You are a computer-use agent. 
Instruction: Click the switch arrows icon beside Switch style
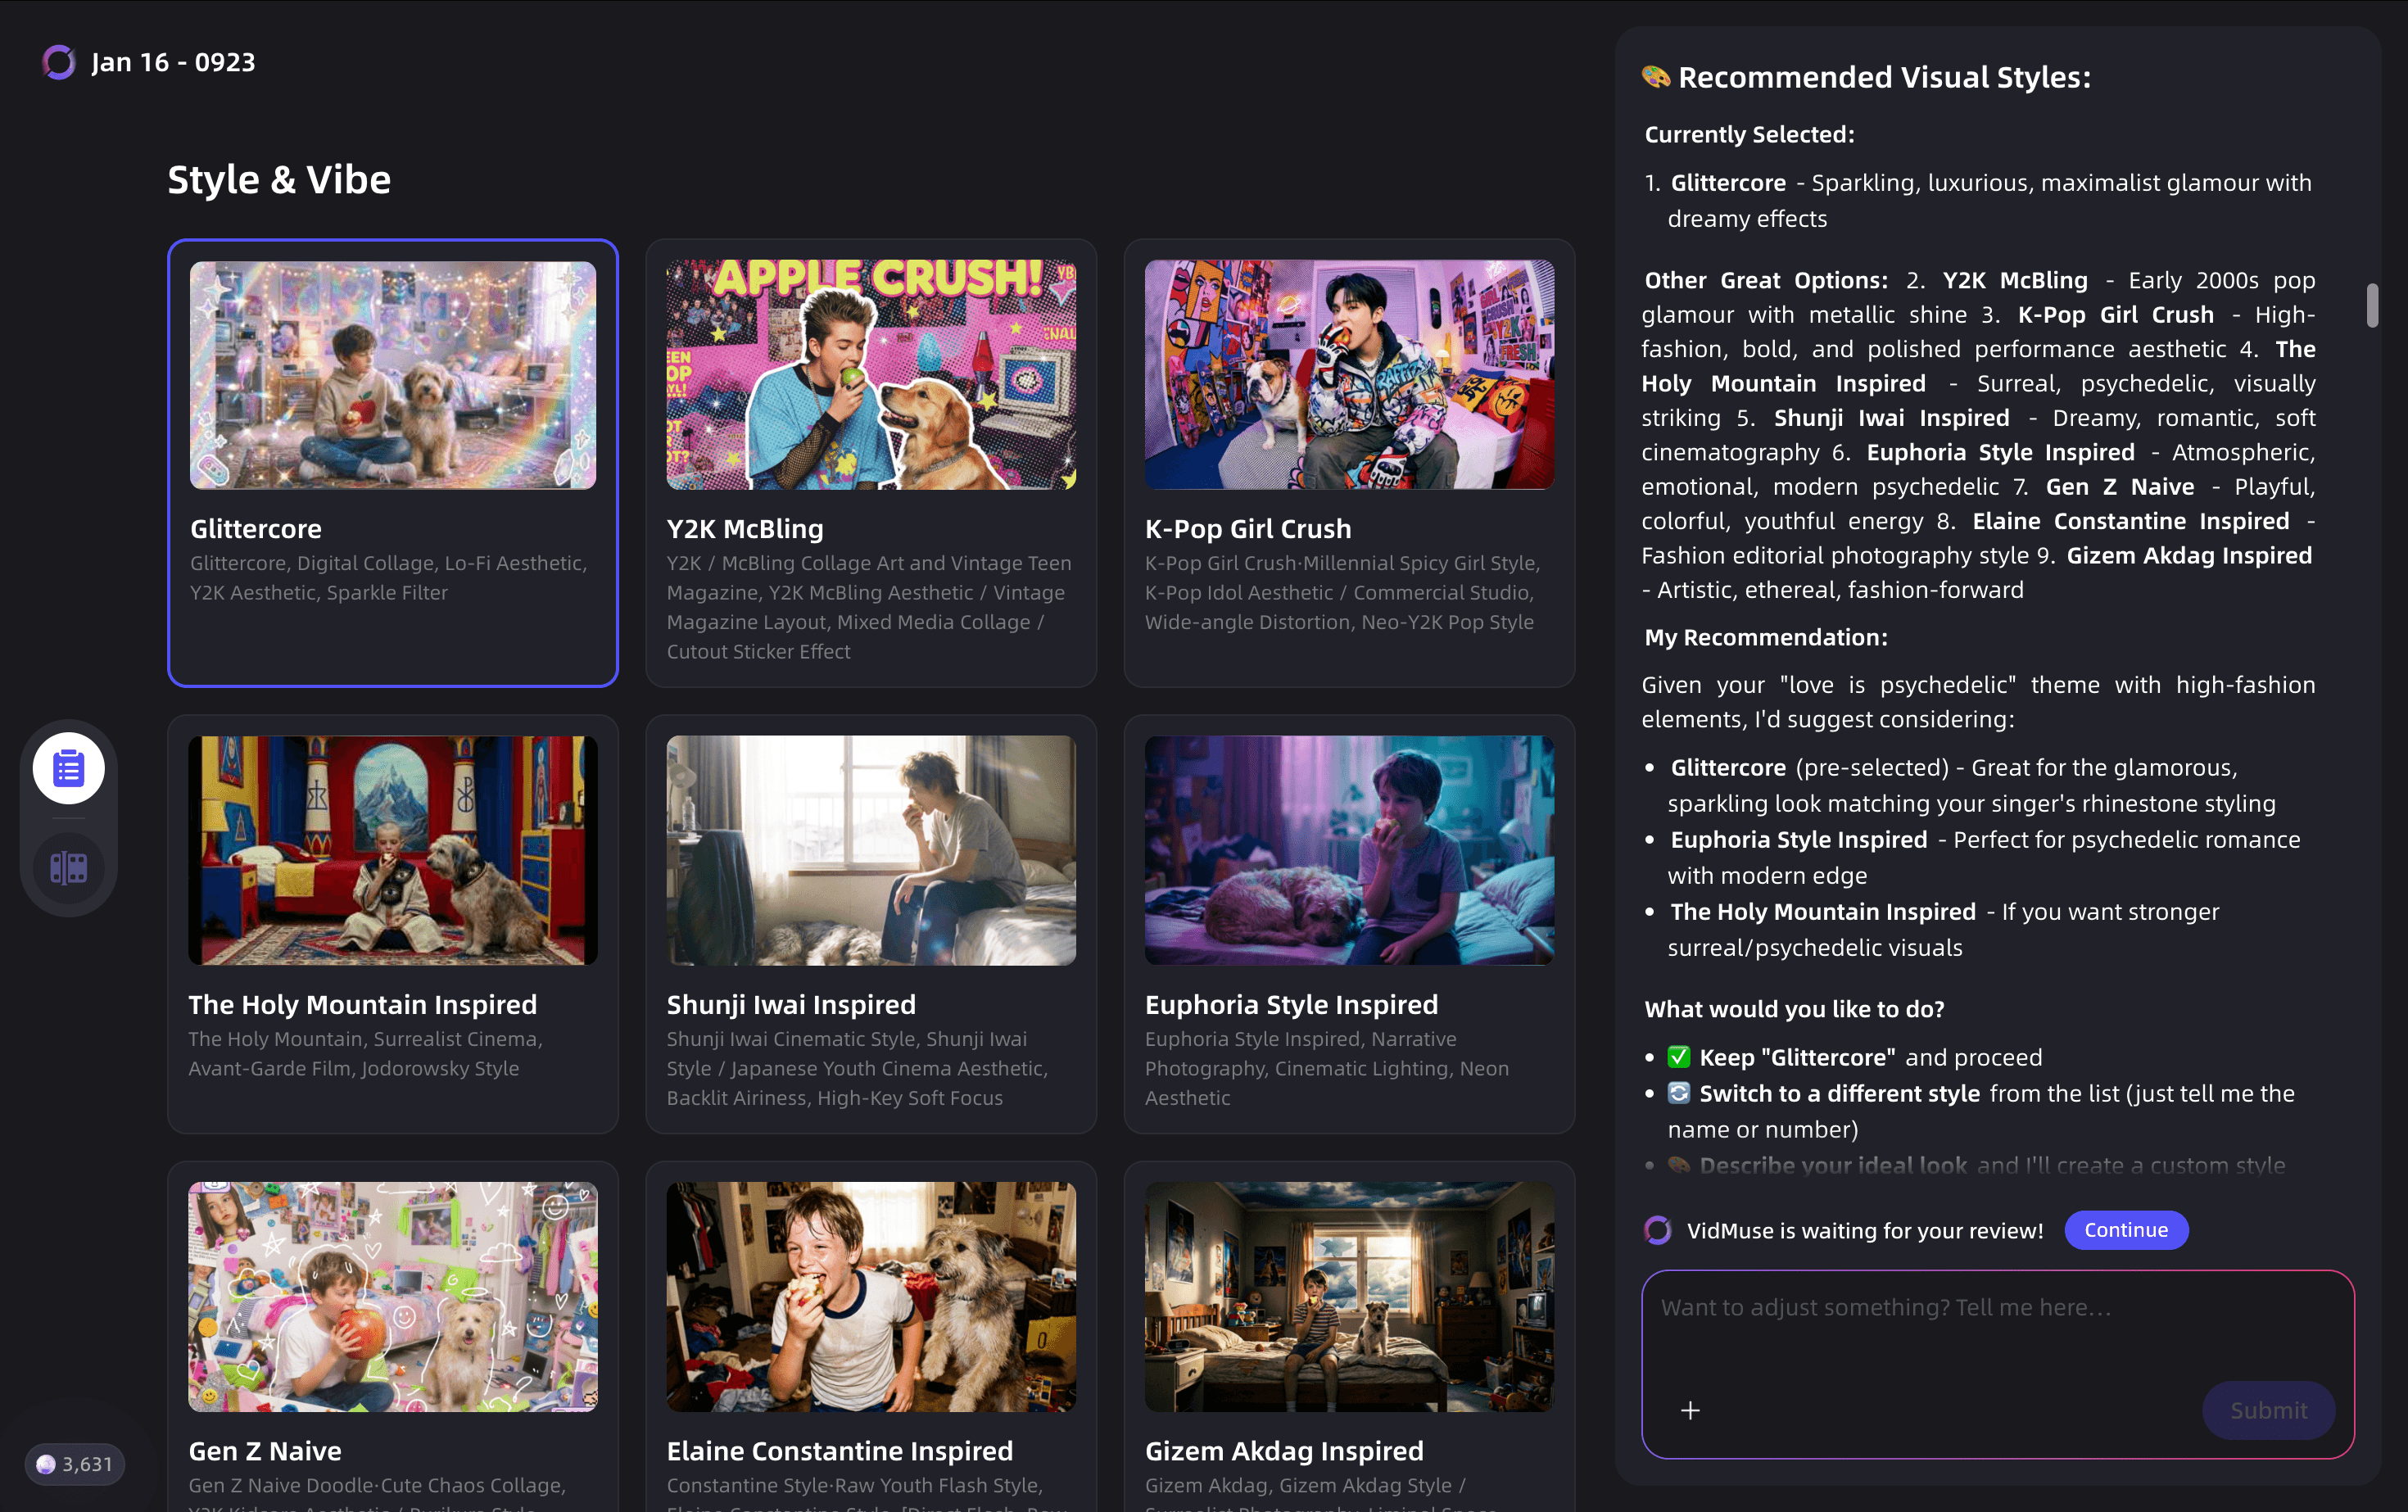[x=1679, y=1093]
